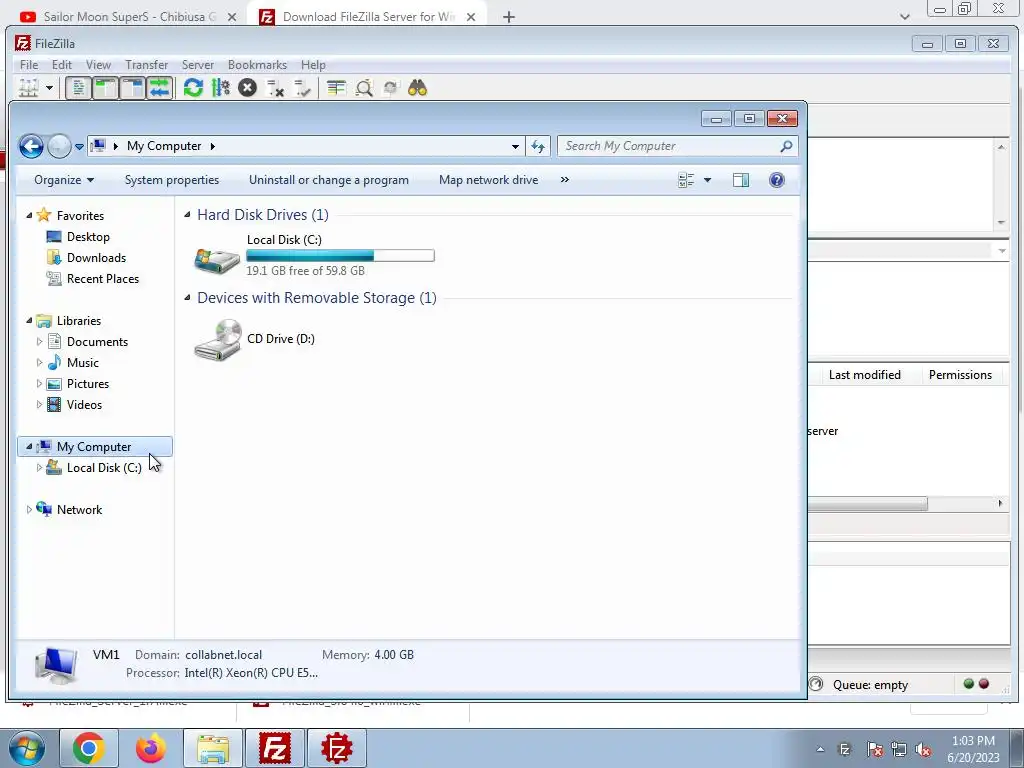This screenshot has width=1024, height=768.
Task: Expand the Documents library node
Action: tap(39, 342)
